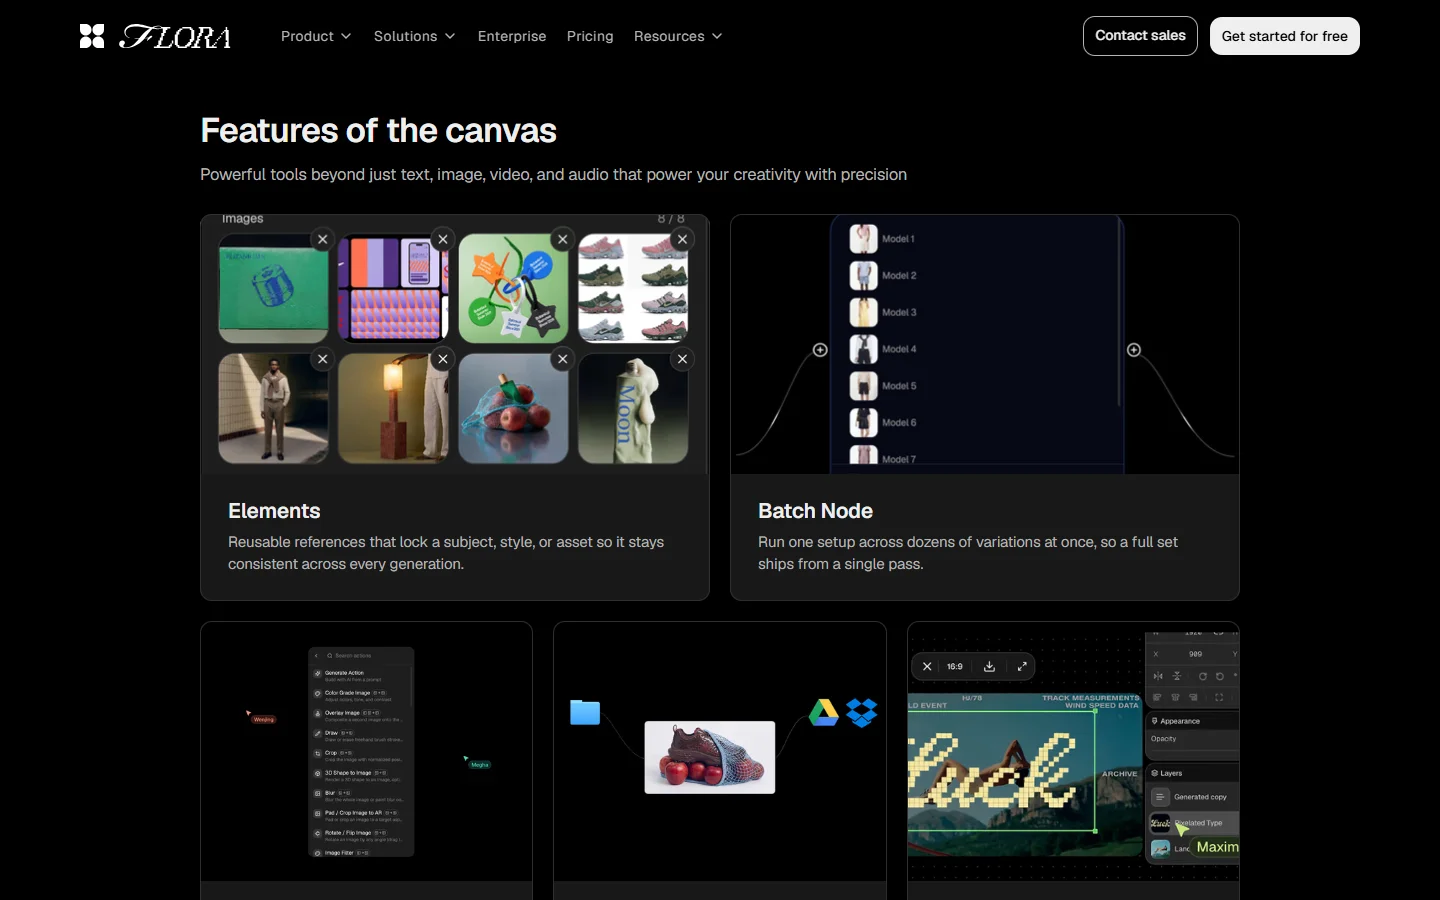1440x900 pixels.
Task: Remove the stickers image element
Action: 563,239
